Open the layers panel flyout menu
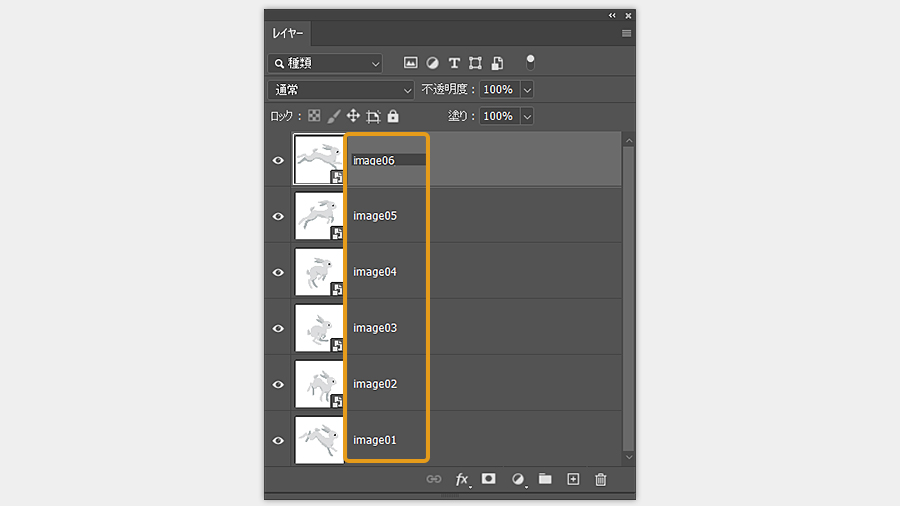This screenshot has width=900, height=506. [x=627, y=33]
